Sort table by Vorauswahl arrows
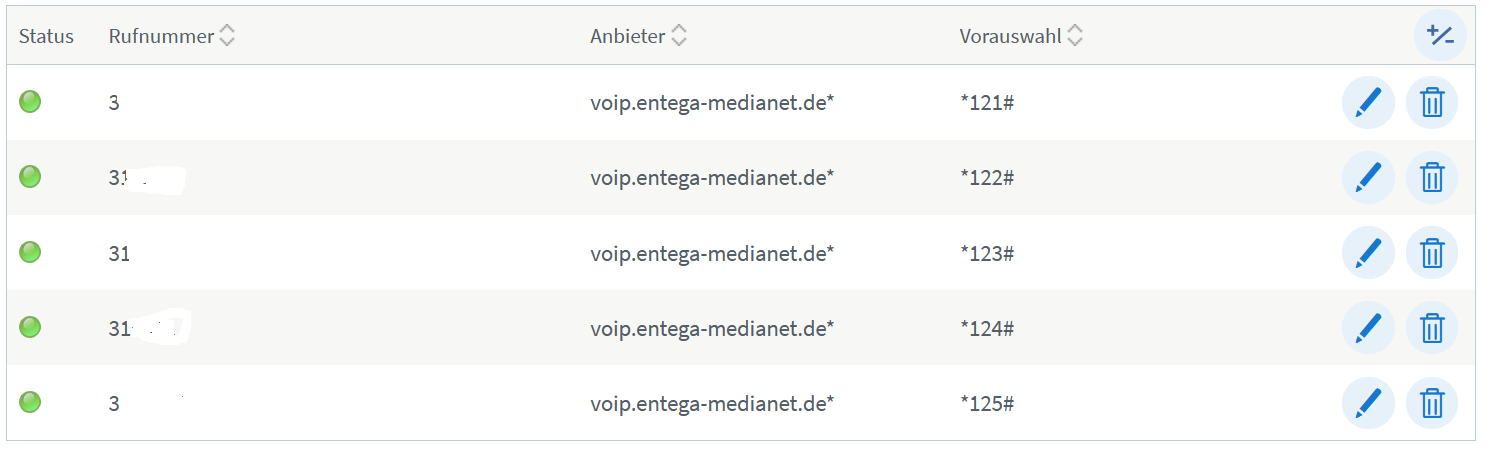Viewport: 1487px width, 463px height. coord(1075,36)
